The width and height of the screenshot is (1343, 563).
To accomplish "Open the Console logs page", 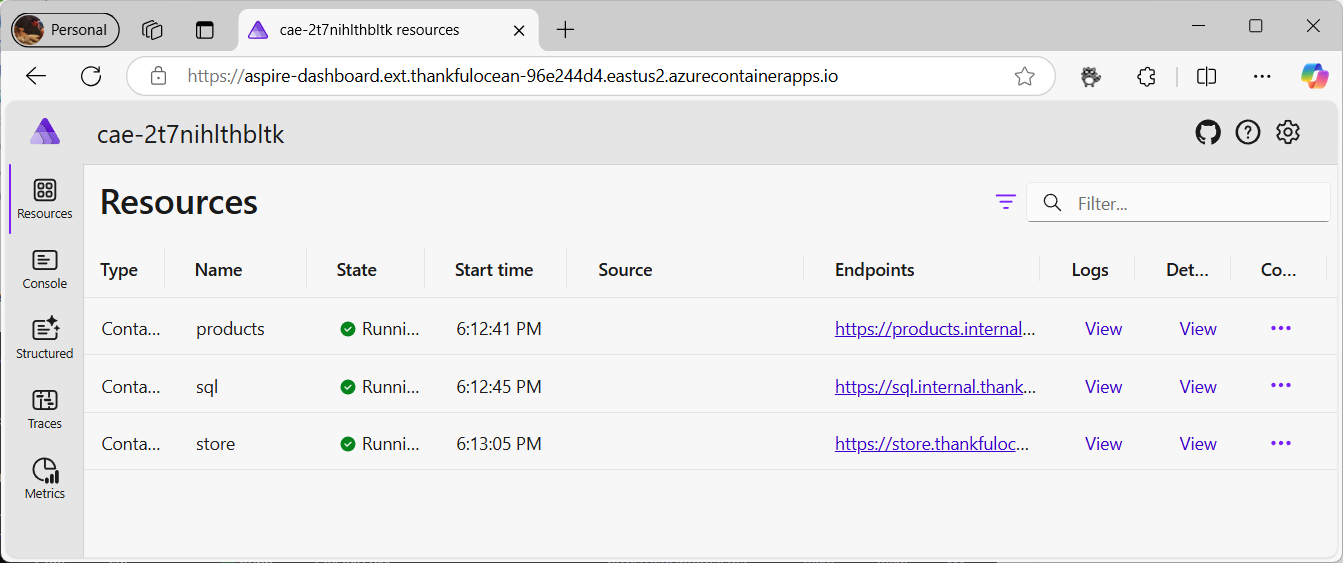I will click(x=45, y=270).
